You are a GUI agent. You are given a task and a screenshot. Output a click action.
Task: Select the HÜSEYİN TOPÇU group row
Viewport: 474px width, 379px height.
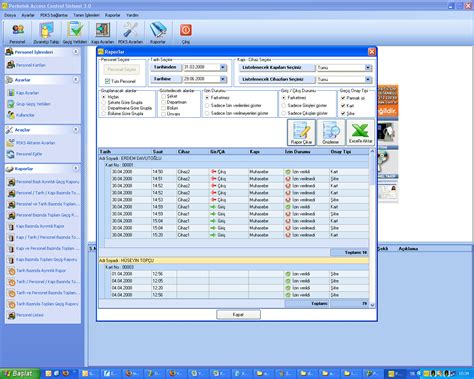234,260
